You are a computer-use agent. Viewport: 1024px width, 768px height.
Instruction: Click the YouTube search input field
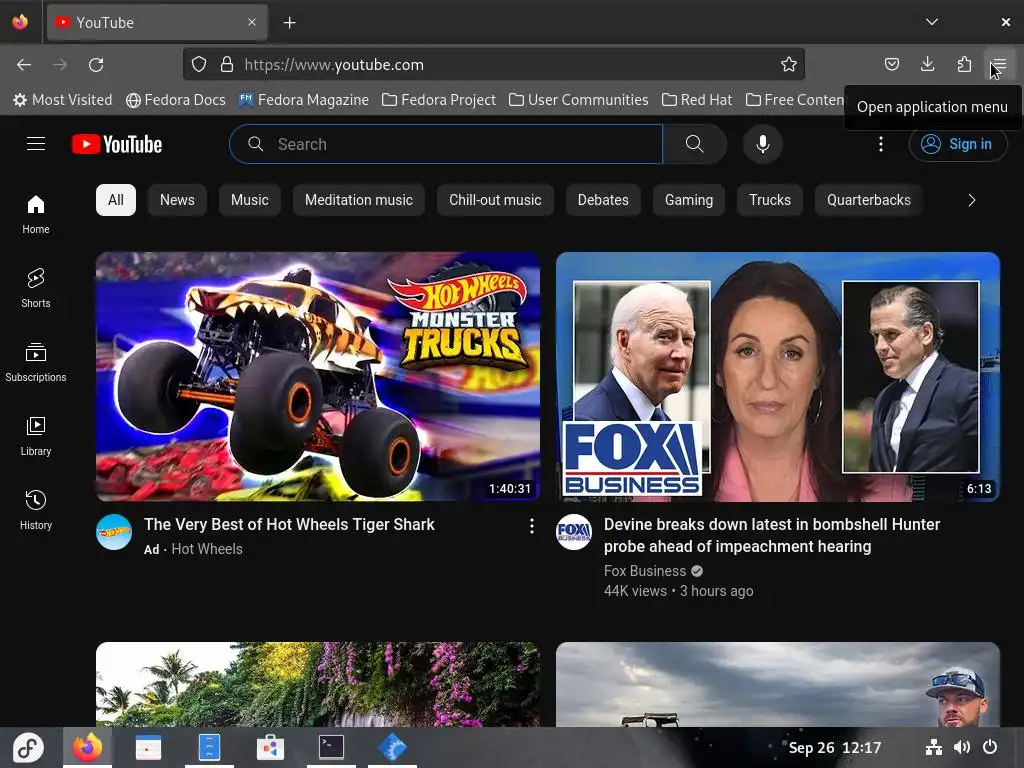tap(446, 144)
